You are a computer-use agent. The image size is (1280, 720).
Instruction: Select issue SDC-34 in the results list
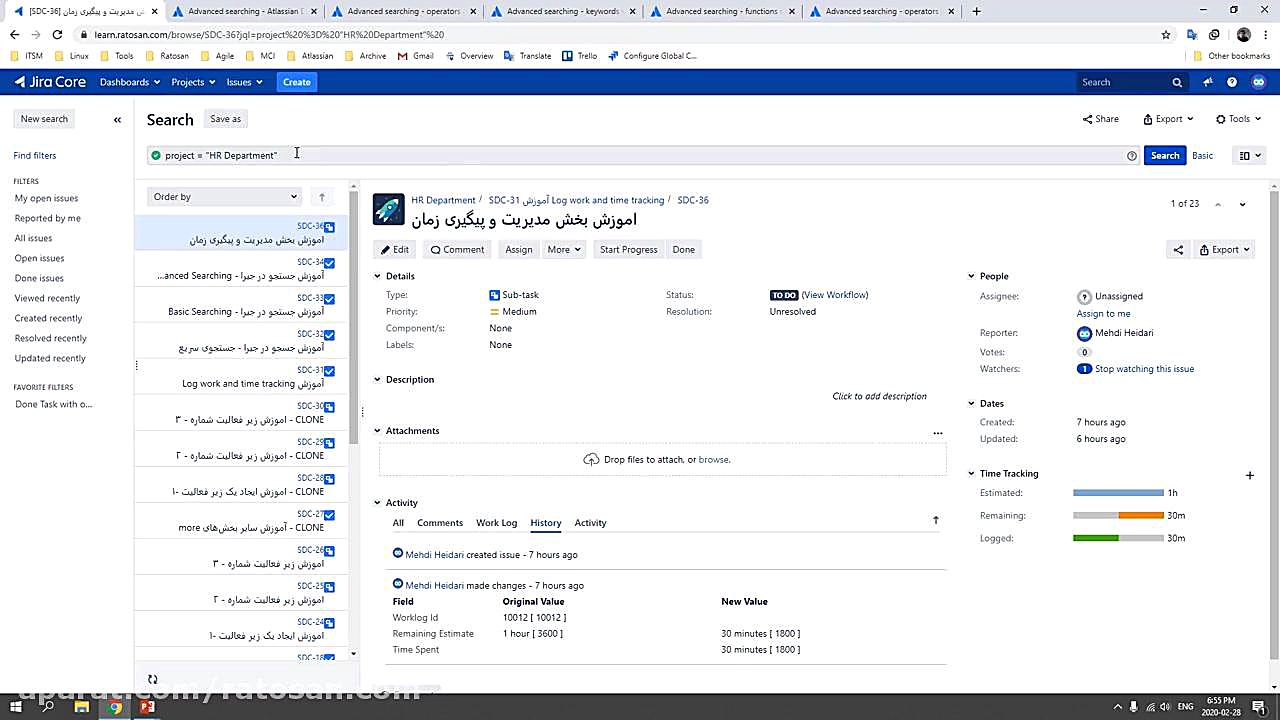(241, 269)
